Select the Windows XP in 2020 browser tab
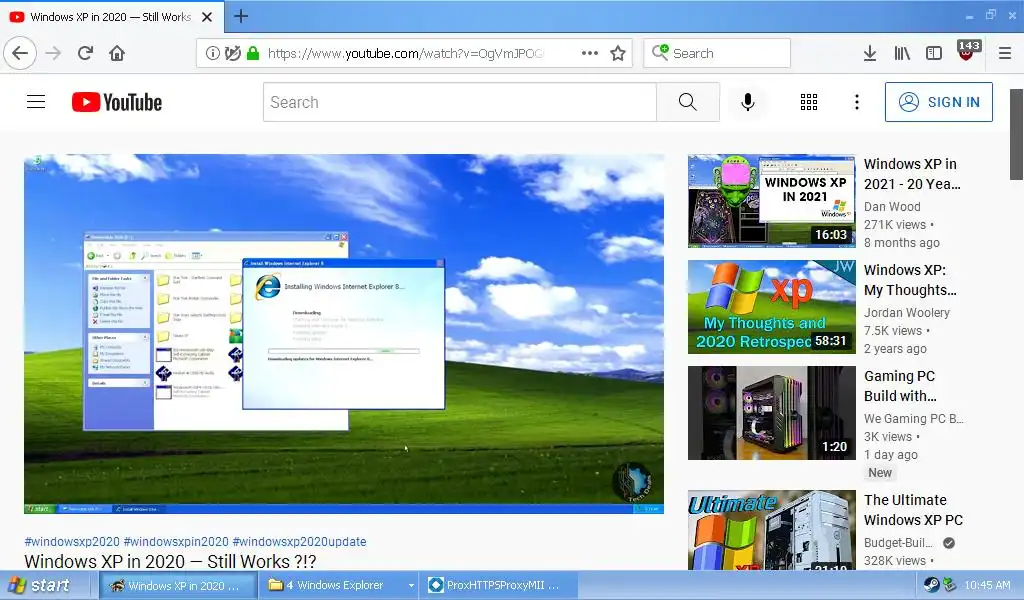This screenshot has width=1024, height=600. 112,17
